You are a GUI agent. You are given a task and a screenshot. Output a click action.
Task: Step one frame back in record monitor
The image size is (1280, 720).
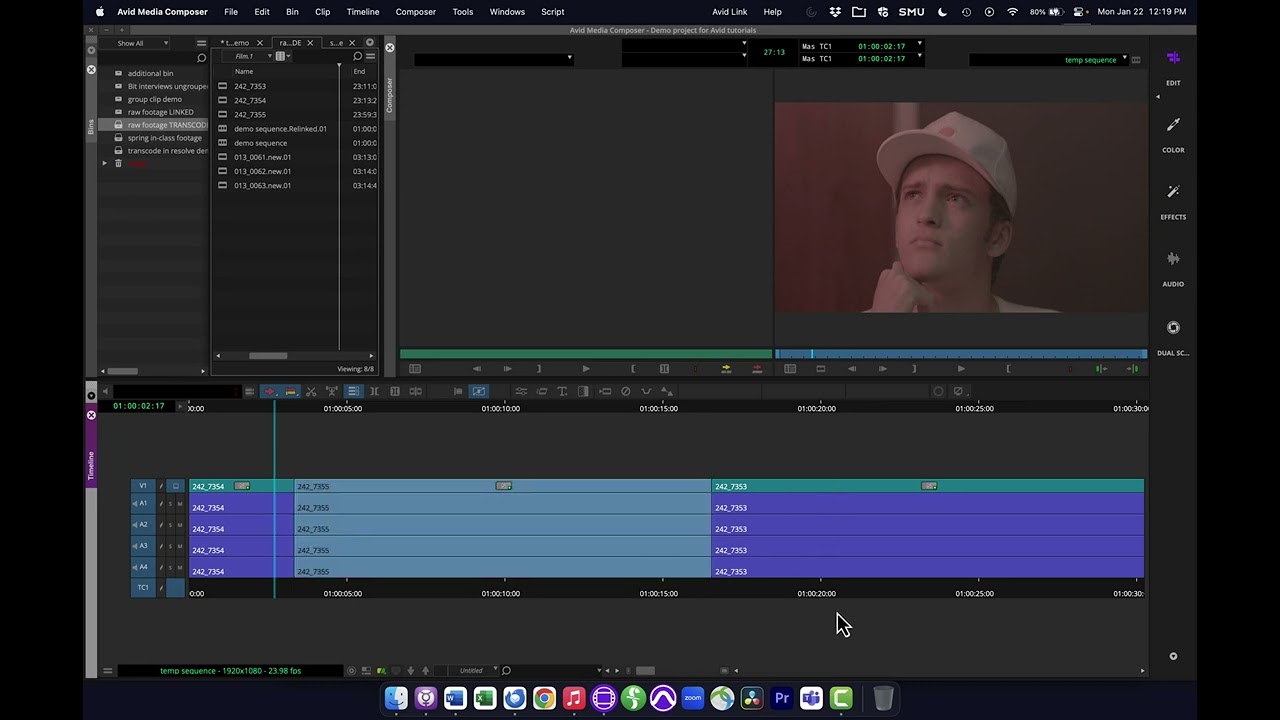(x=851, y=369)
